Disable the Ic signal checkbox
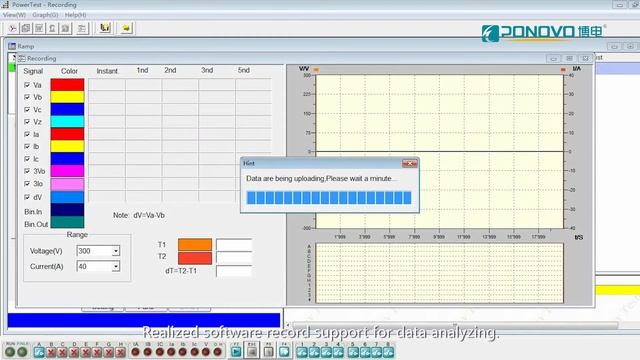The height and width of the screenshot is (360, 640). tap(27, 159)
